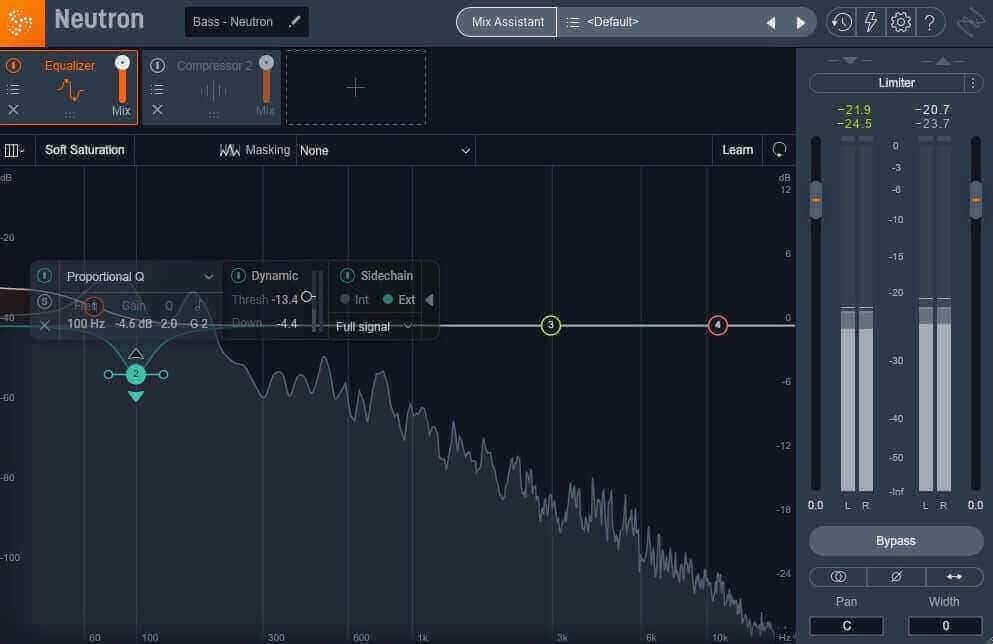
Task: Toggle the Sidechain power button
Action: click(347, 275)
